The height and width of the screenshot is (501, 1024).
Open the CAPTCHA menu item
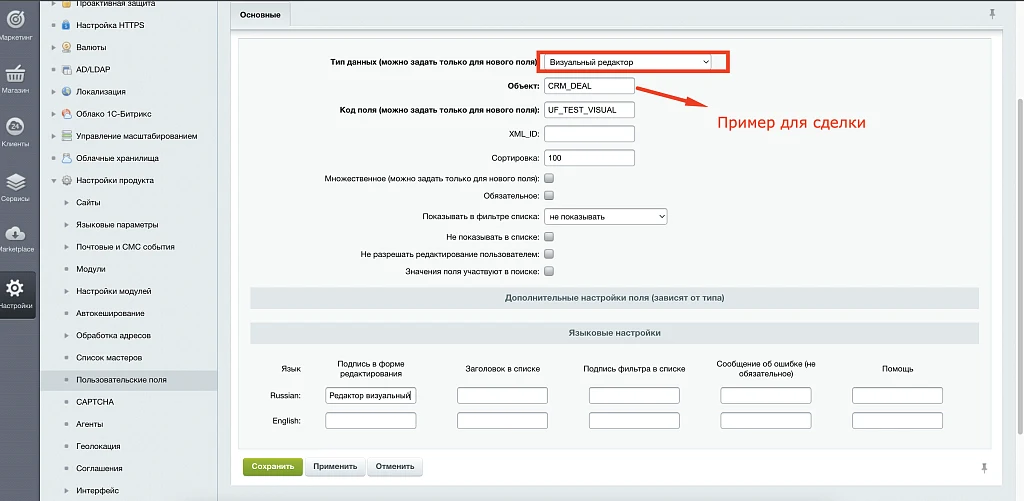[95, 402]
